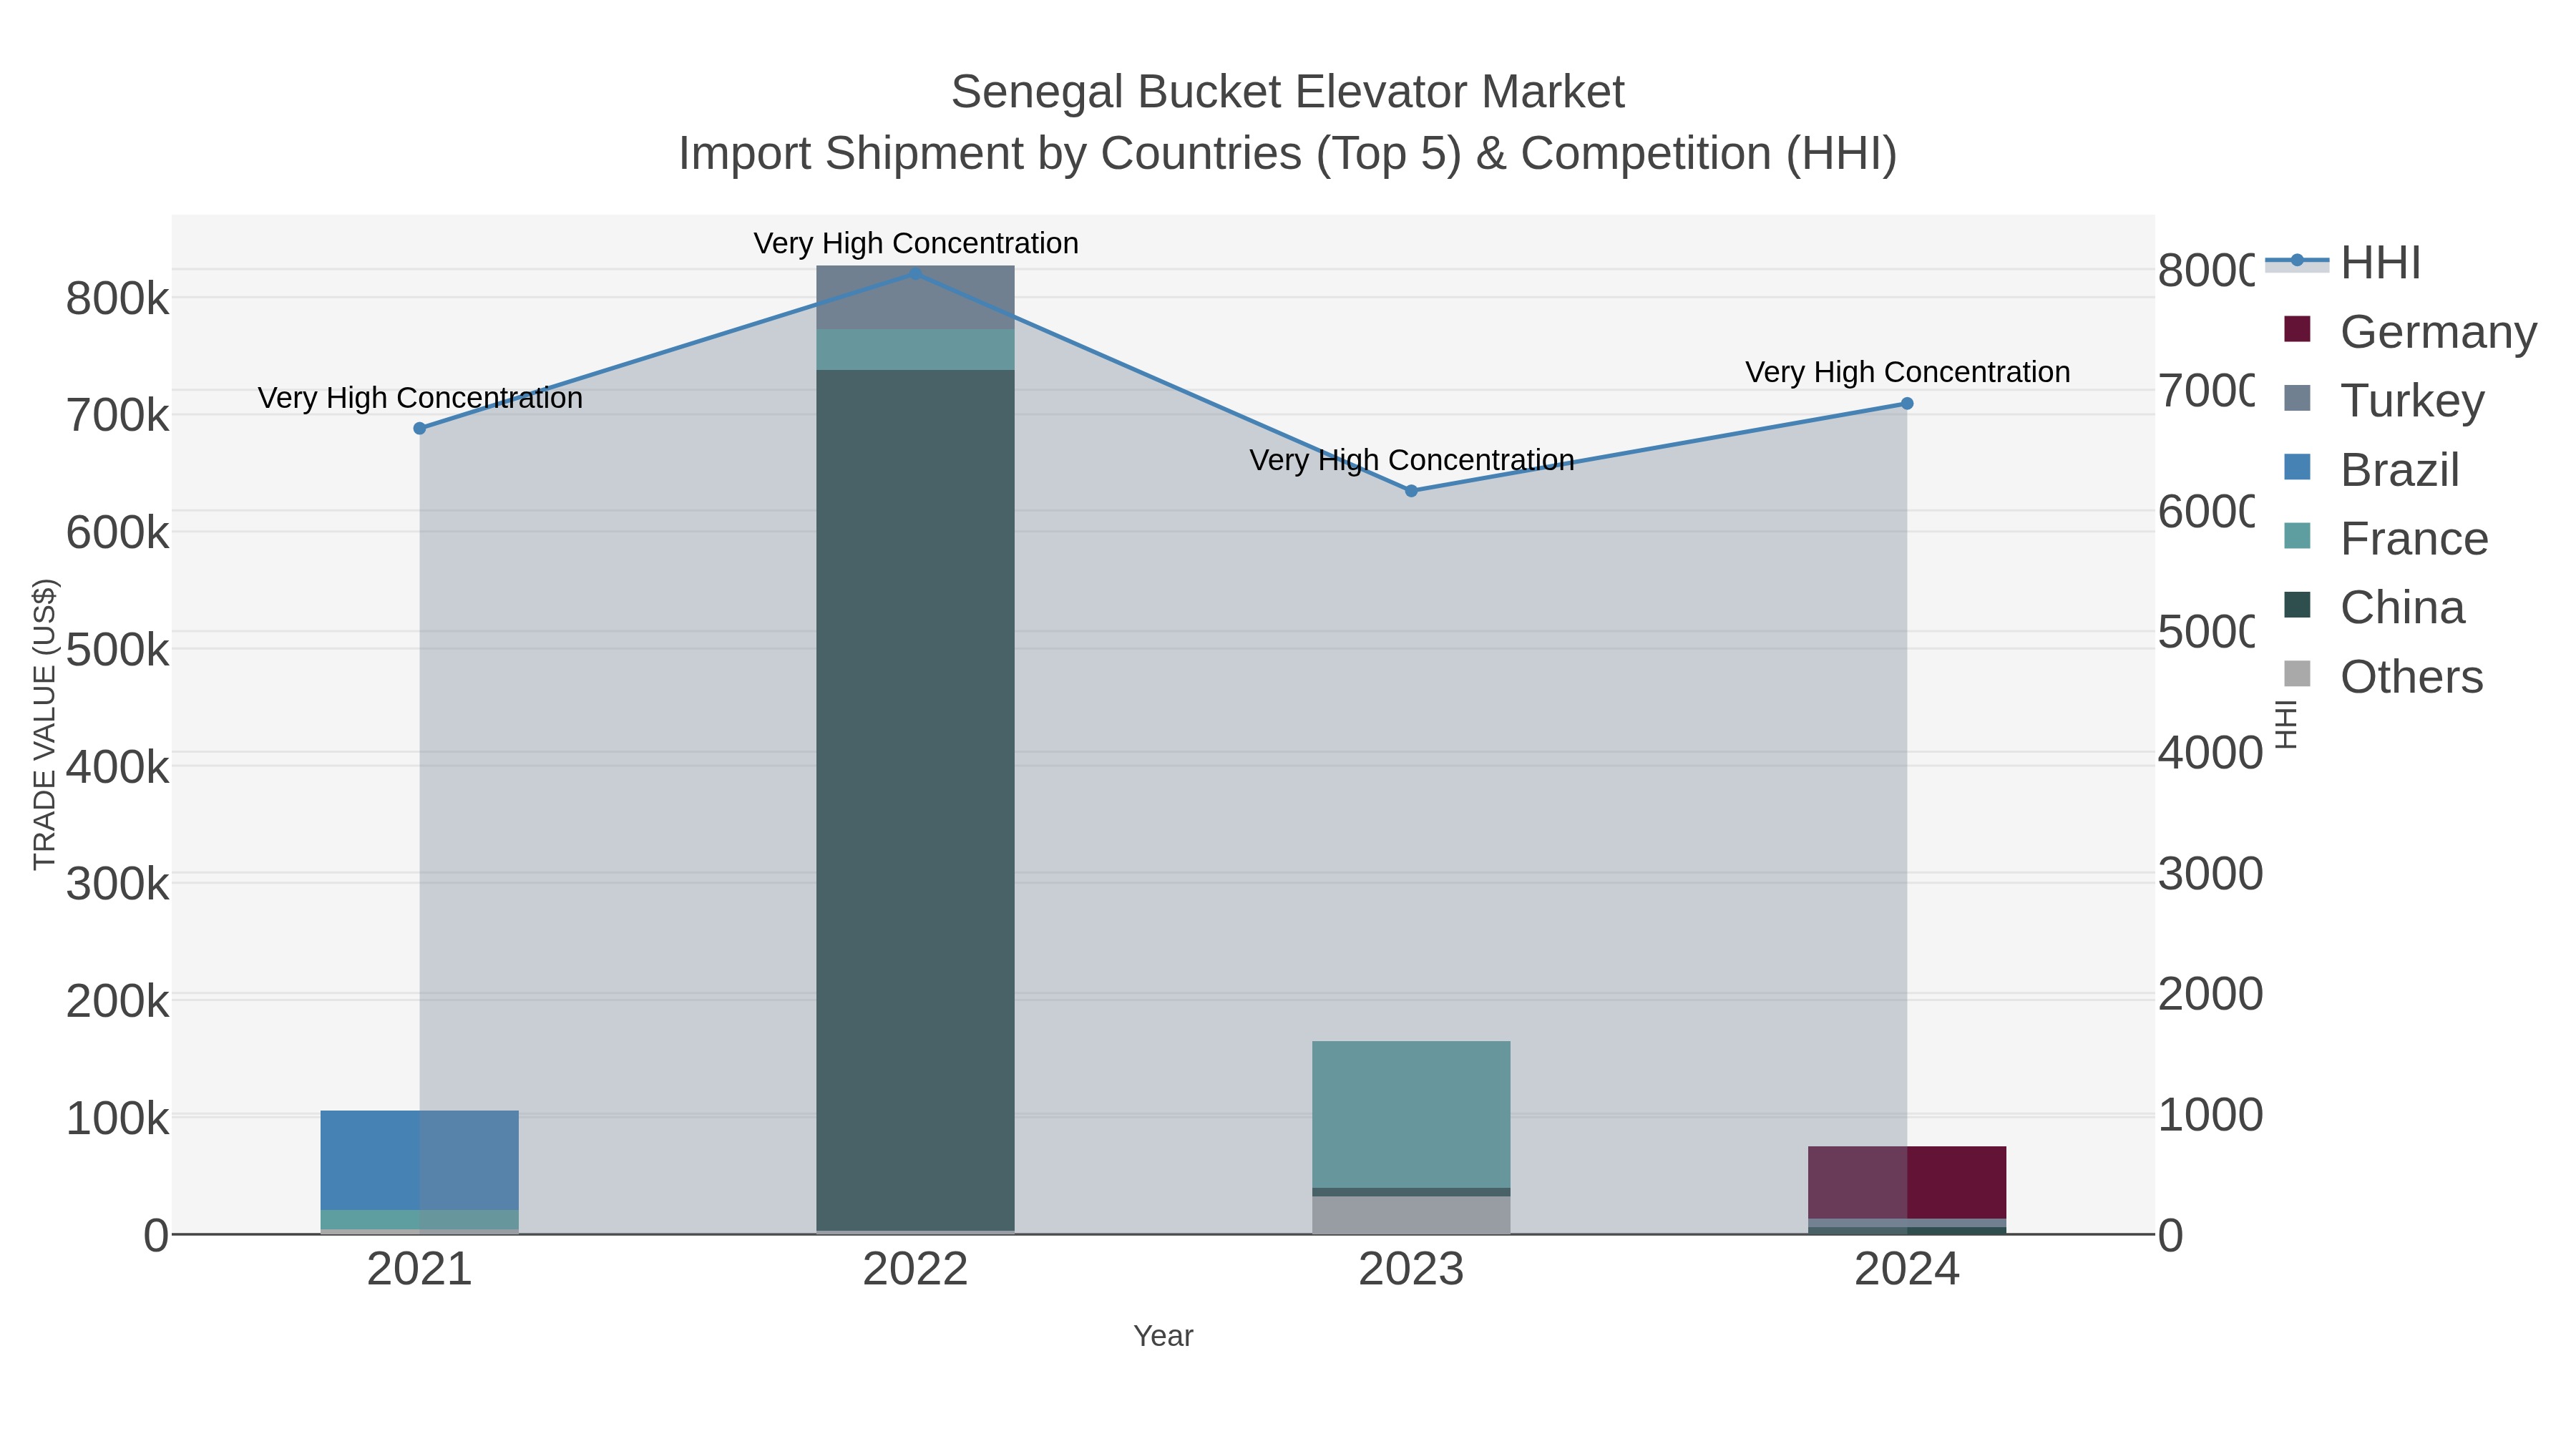Select the China bar segment in 2022
This screenshot has height=1449, width=2576.
pyautogui.click(x=915, y=800)
